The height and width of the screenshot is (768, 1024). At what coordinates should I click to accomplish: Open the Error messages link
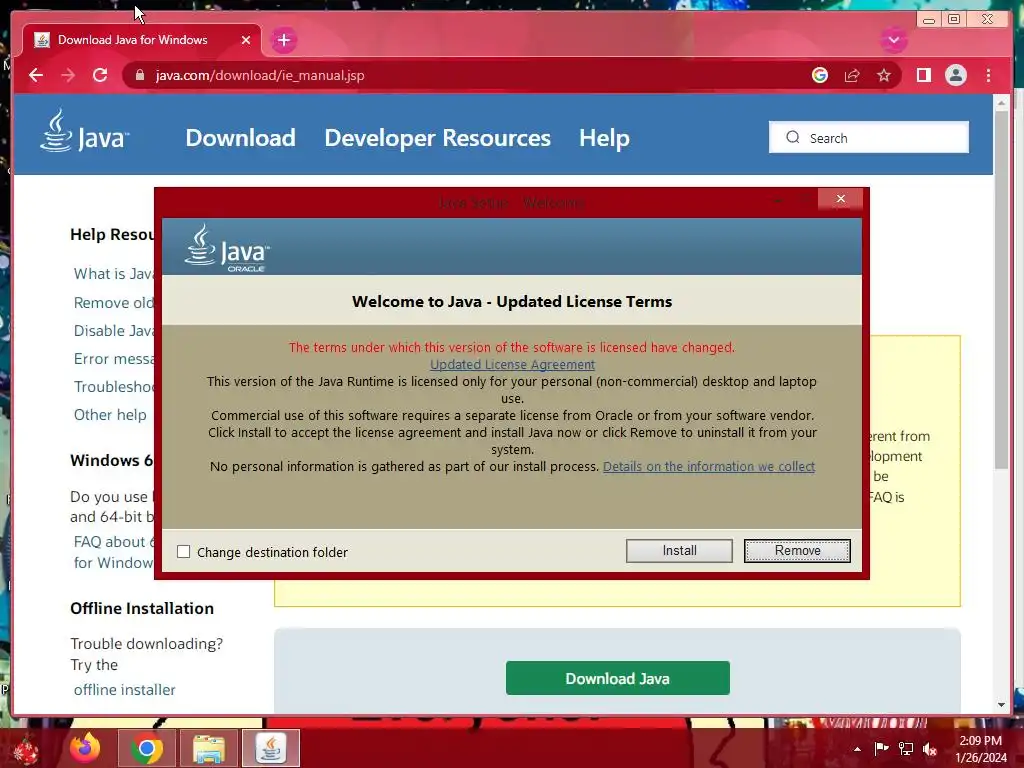[114, 359]
